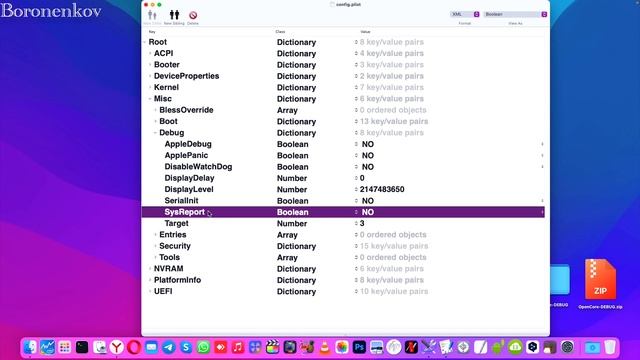The image size is (640, 360).
Task: Expand the BlessOverride array row
Action: tap(156, 110)
